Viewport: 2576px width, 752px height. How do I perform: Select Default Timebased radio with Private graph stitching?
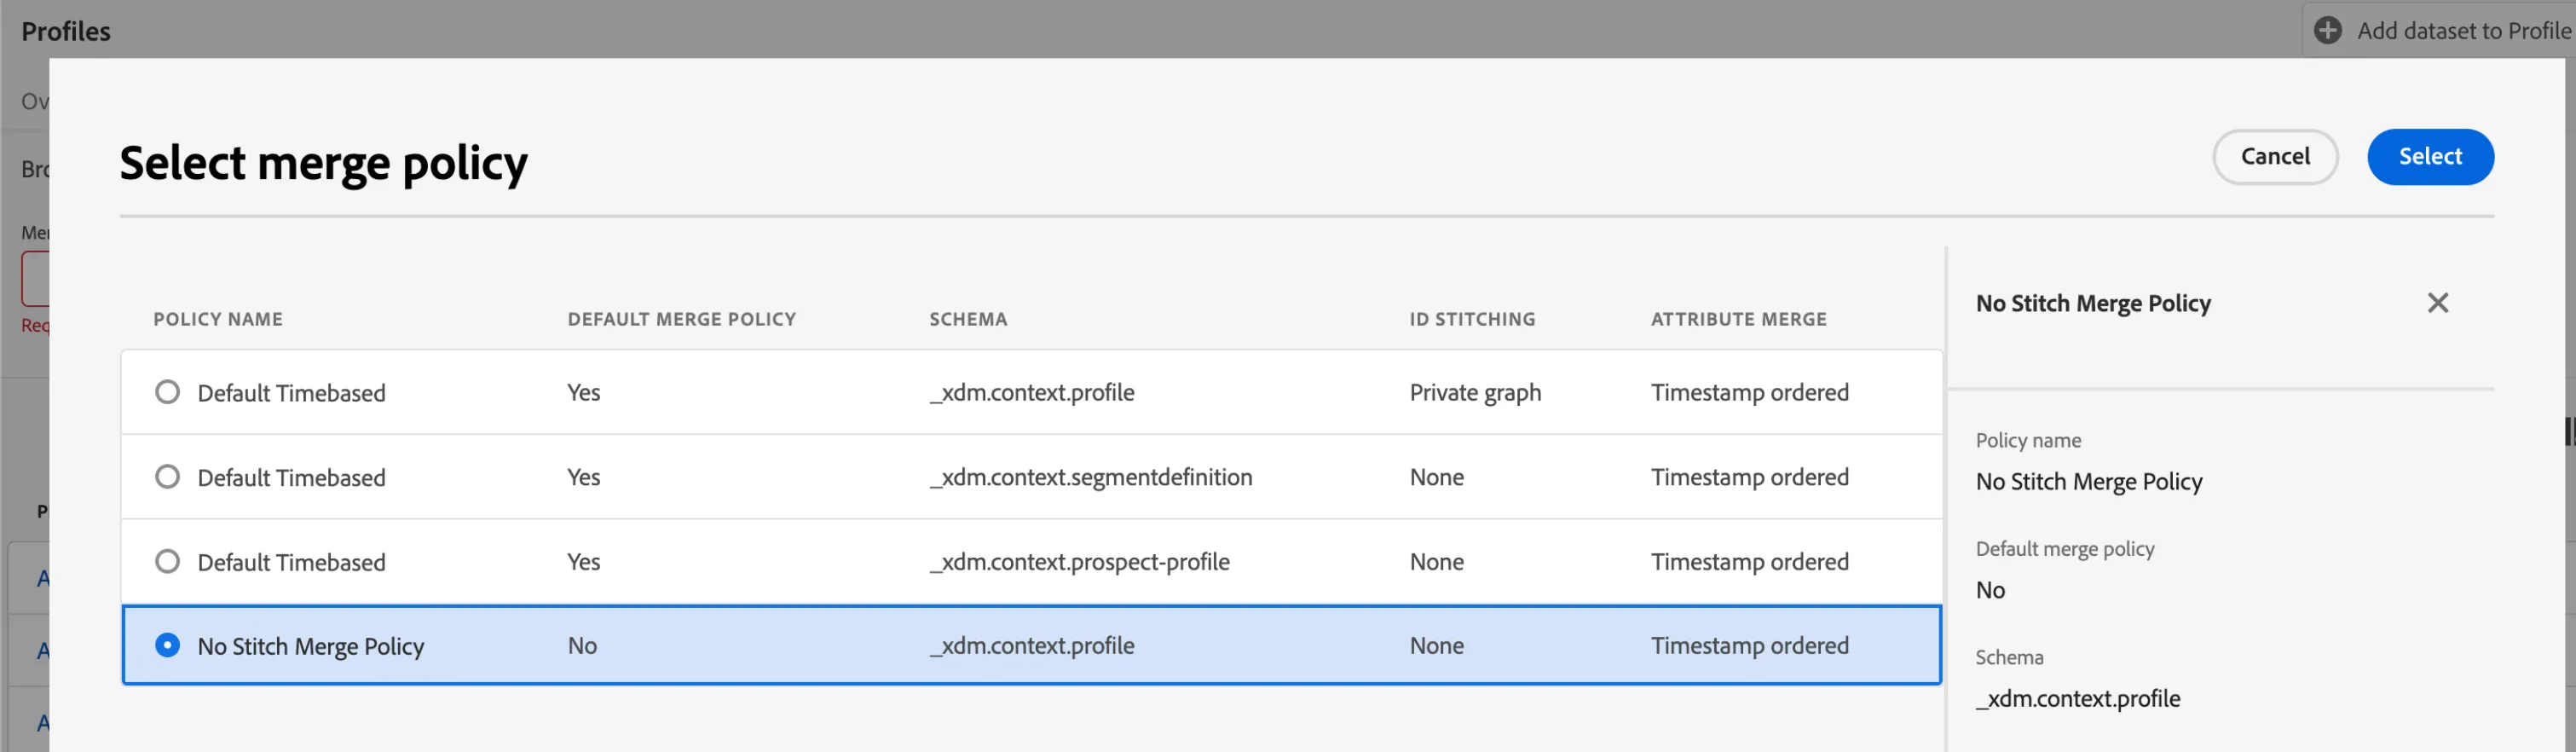[x=168, y=392]
